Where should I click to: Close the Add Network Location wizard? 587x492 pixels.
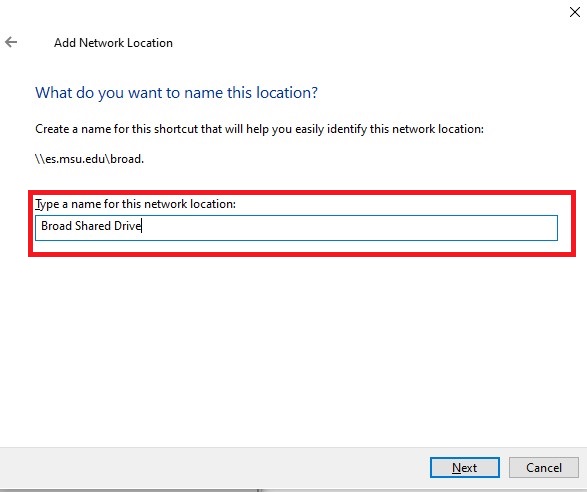(x=575, y=12)
